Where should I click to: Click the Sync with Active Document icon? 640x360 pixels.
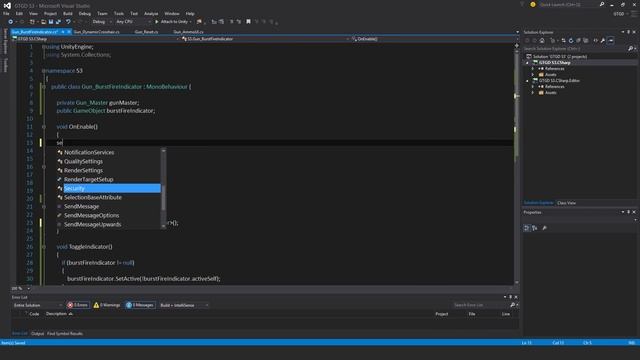coord(564,40)
